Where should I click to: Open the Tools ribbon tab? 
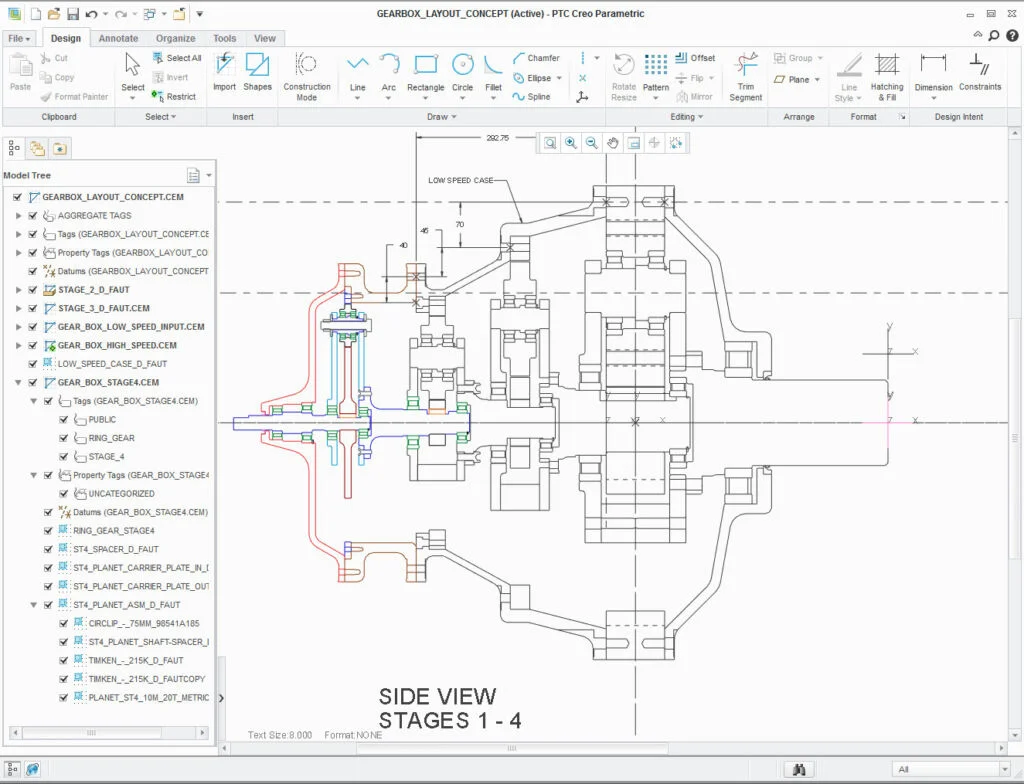(224, 37)
